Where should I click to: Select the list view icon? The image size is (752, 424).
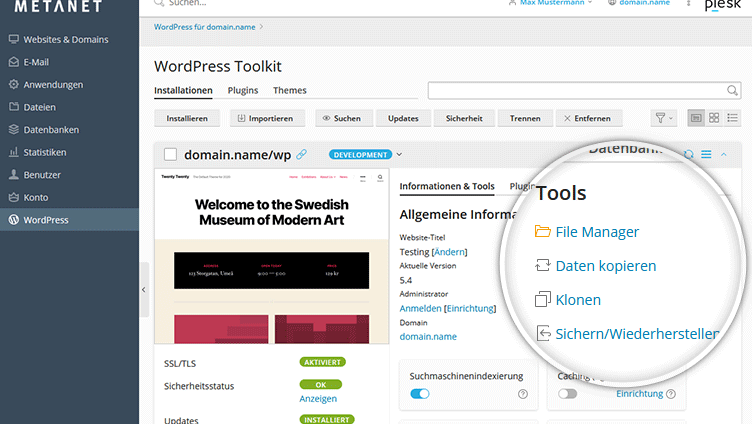click(x=732, y=118)
